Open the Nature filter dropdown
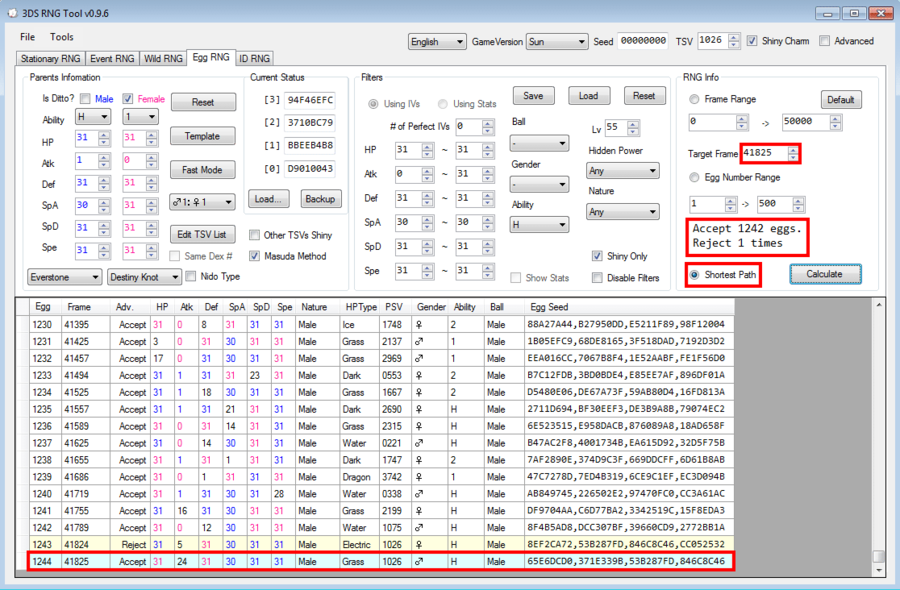The height and width of the screenshot is (590, 900). click(x=623, y=212)
